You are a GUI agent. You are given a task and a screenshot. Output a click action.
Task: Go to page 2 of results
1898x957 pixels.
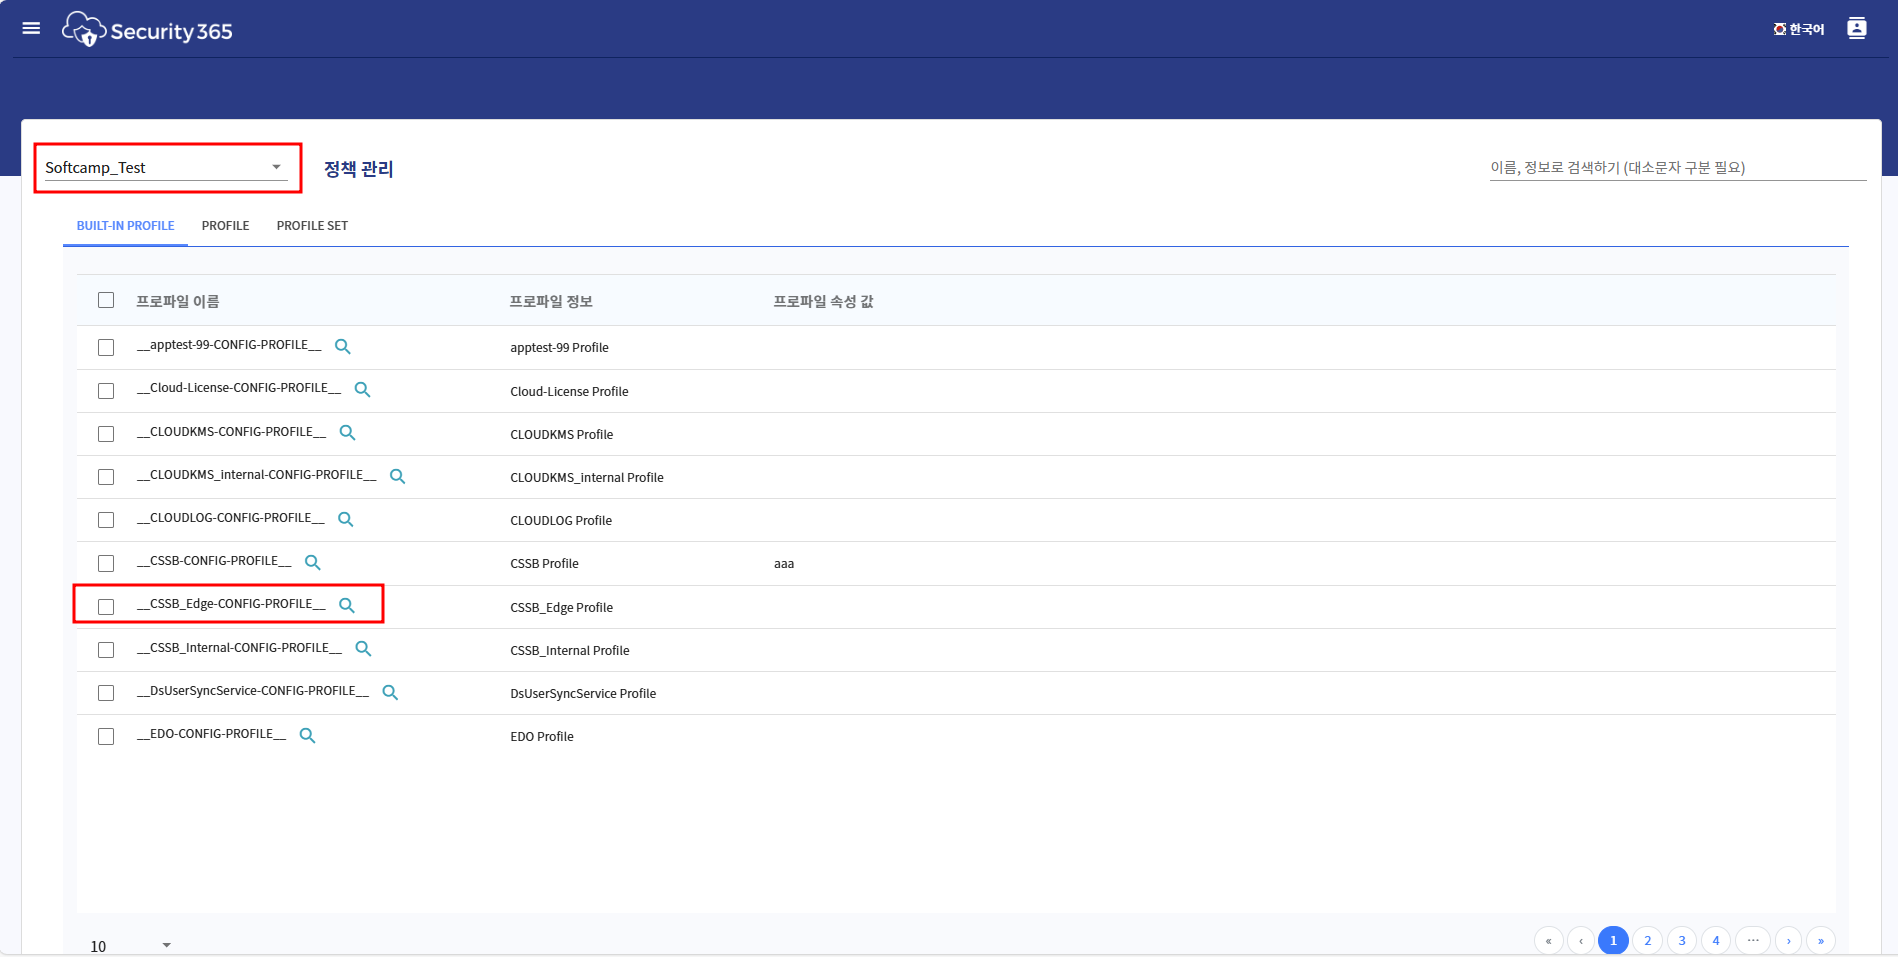pos(1647,940)
